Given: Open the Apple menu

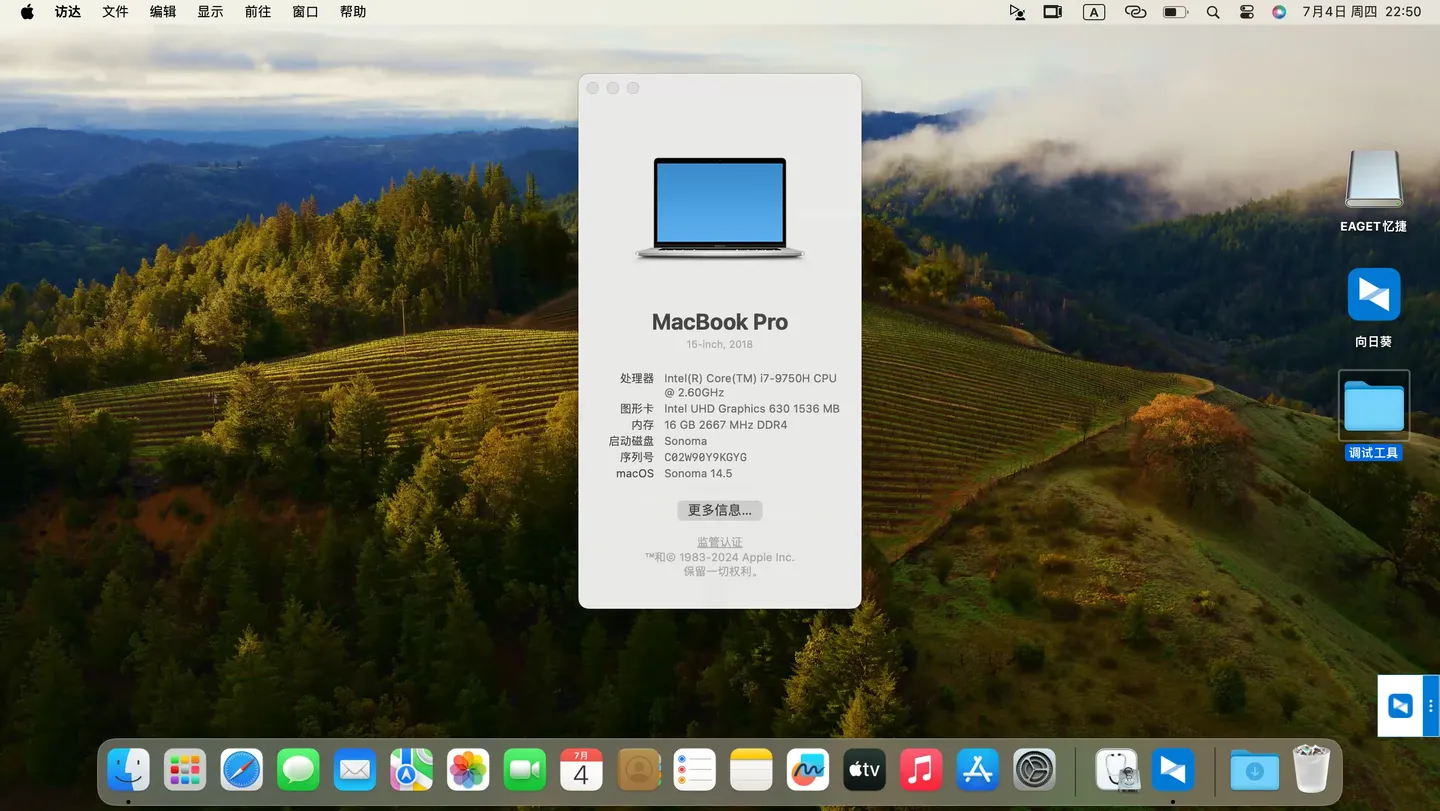Looking at the screenshot, I should tap(27, 12).
